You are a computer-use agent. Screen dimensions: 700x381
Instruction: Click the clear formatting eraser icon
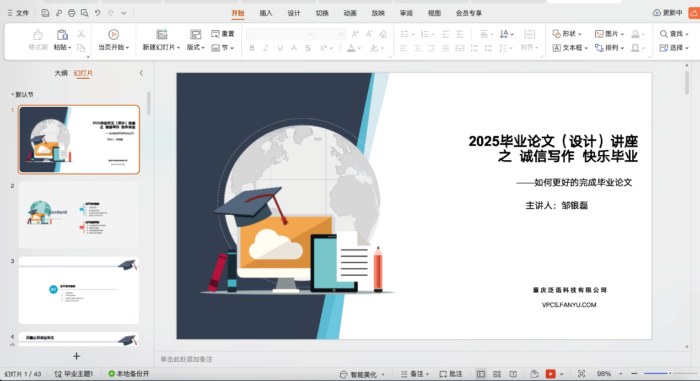[383, 34]
